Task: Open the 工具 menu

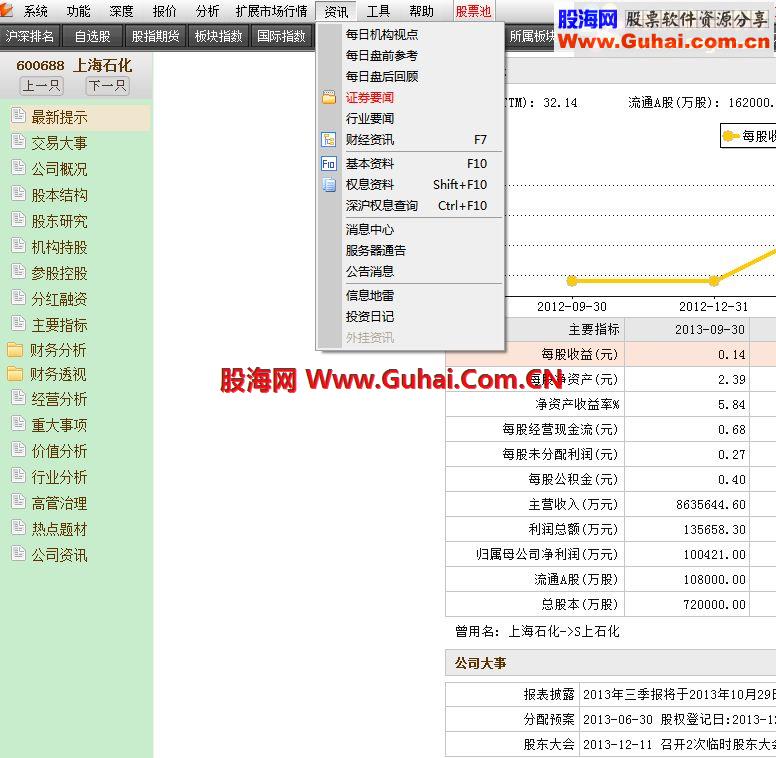Action: [378, 11]
